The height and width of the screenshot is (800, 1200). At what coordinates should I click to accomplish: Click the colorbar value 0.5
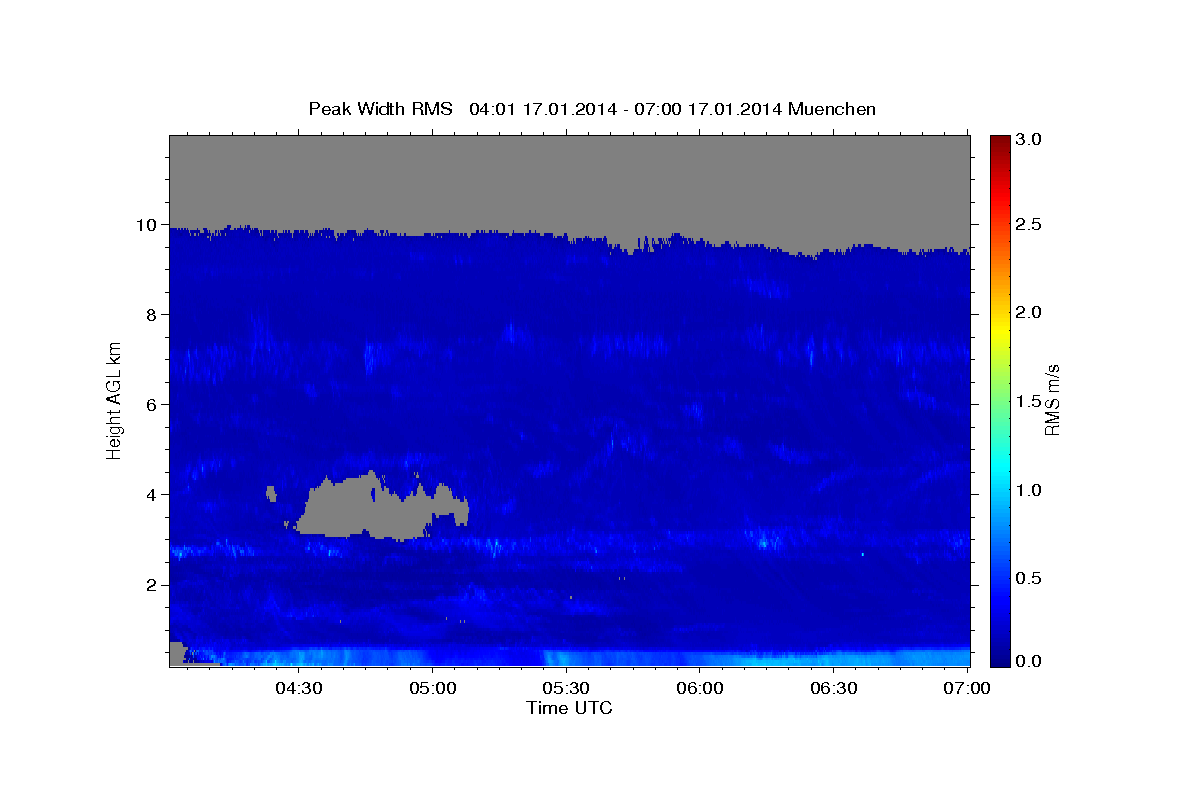click(x=1030, y=578)
